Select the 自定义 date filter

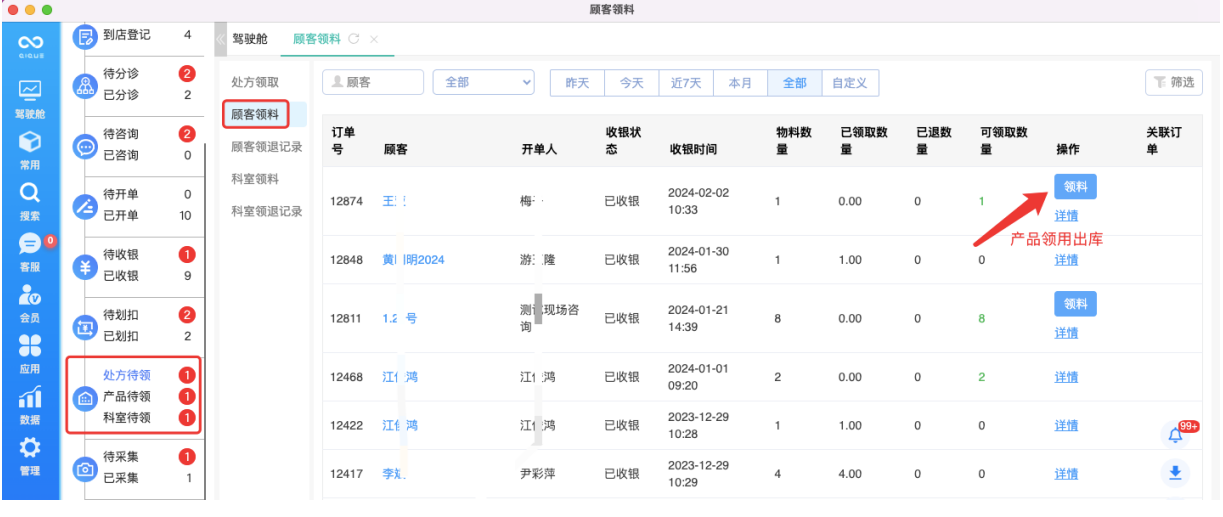tap(850, 83)
